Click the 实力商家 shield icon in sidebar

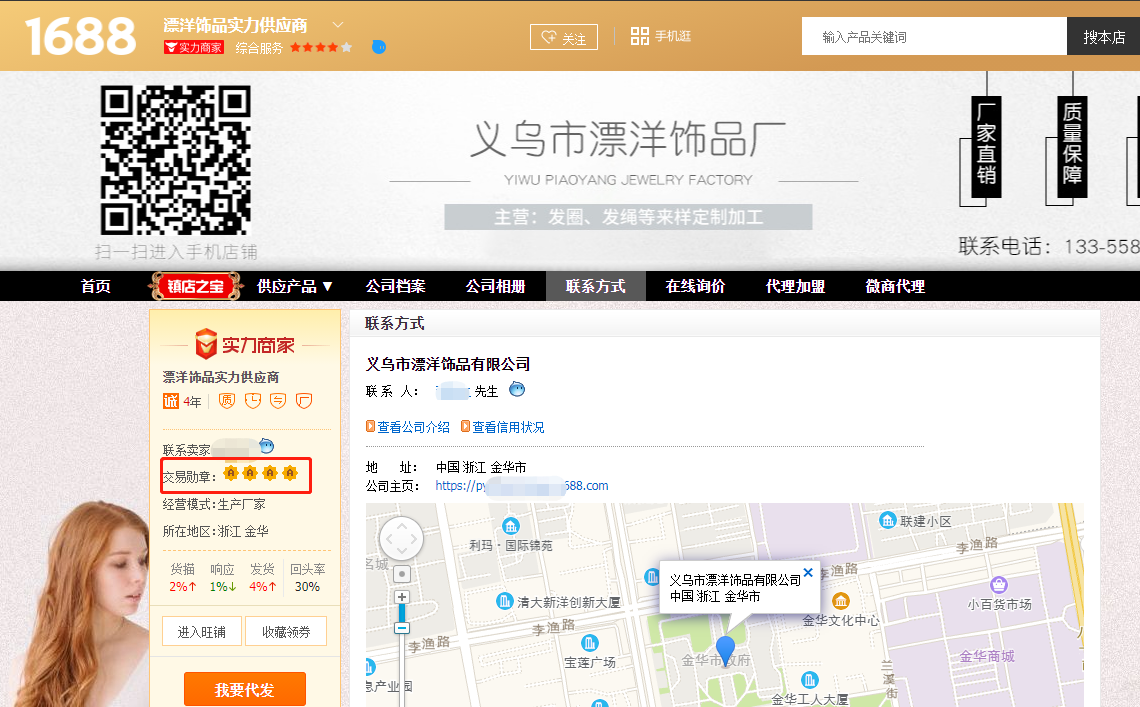(206, 343)
